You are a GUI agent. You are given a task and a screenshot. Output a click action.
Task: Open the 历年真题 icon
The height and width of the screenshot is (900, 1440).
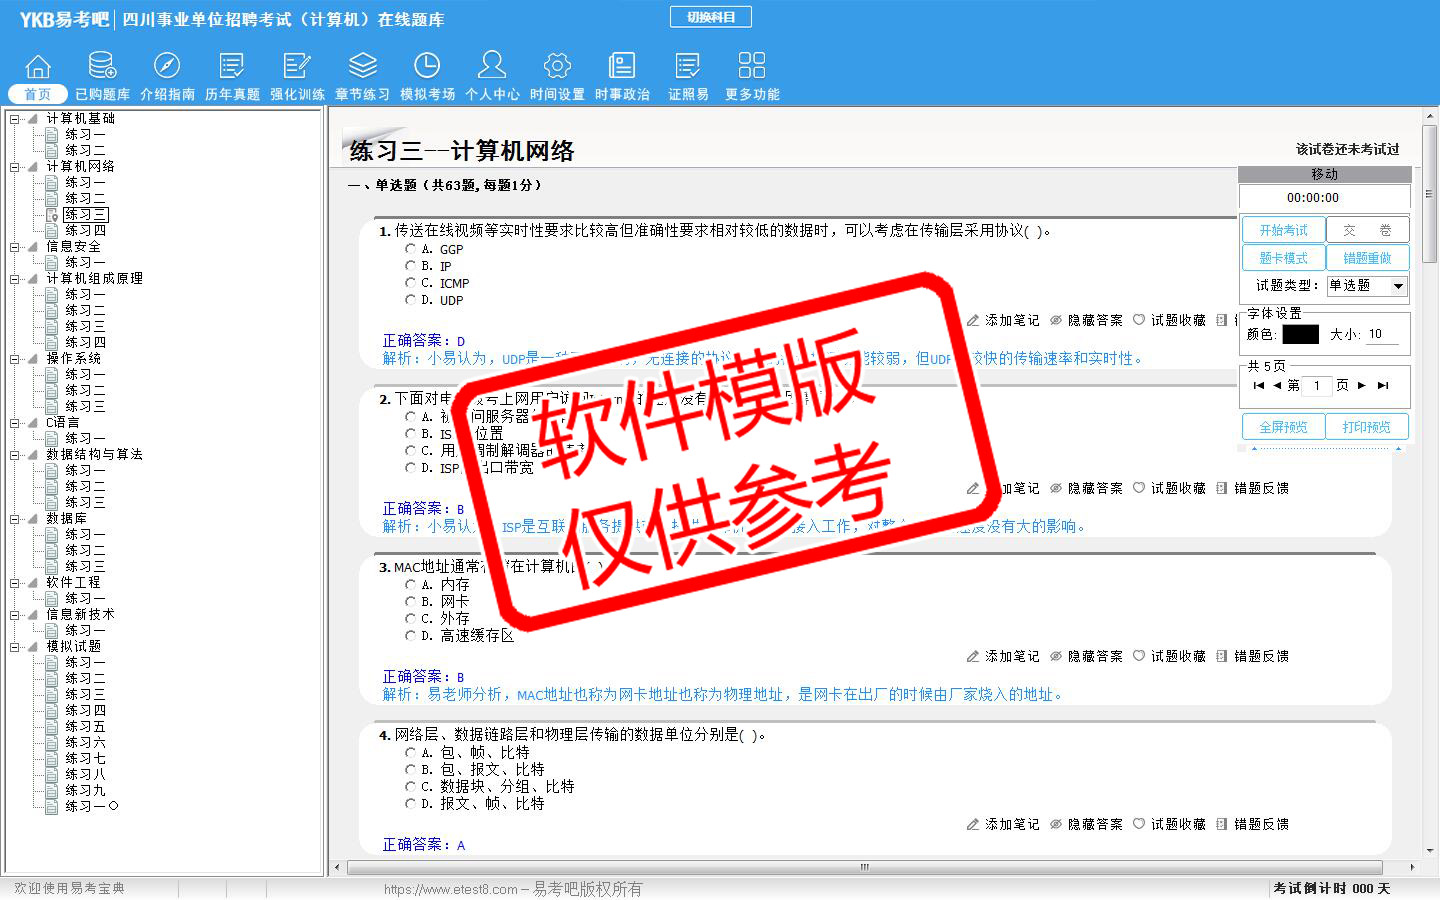(x=232, y=66)
